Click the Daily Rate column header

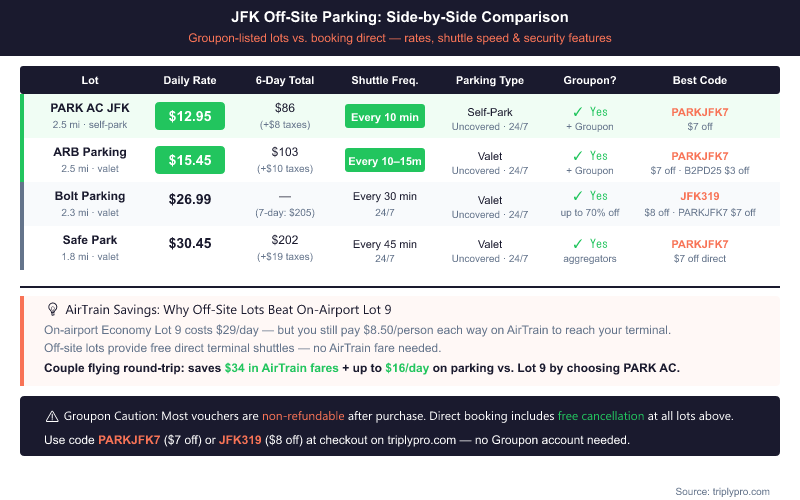tap(190, 80)
